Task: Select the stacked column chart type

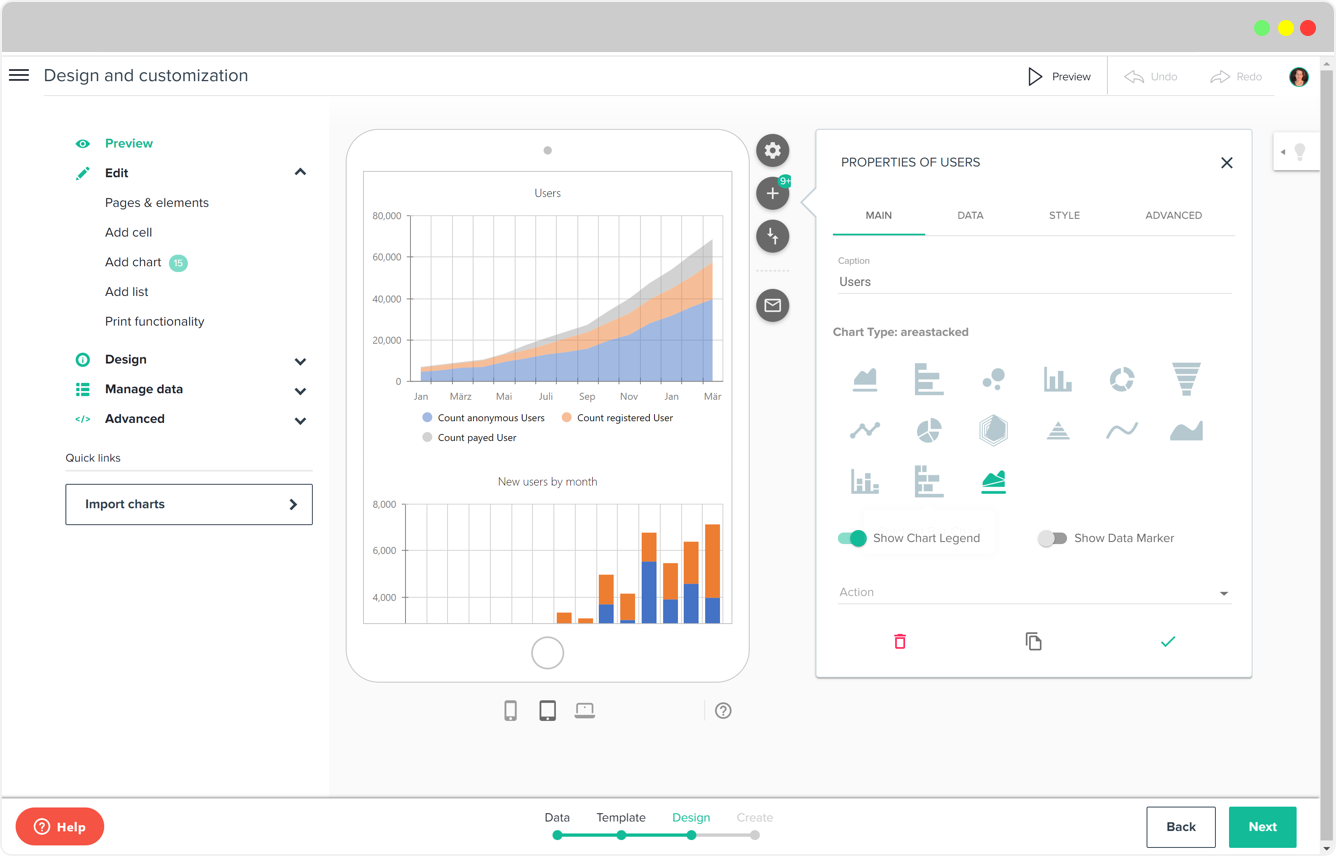Action: (865, 482)
